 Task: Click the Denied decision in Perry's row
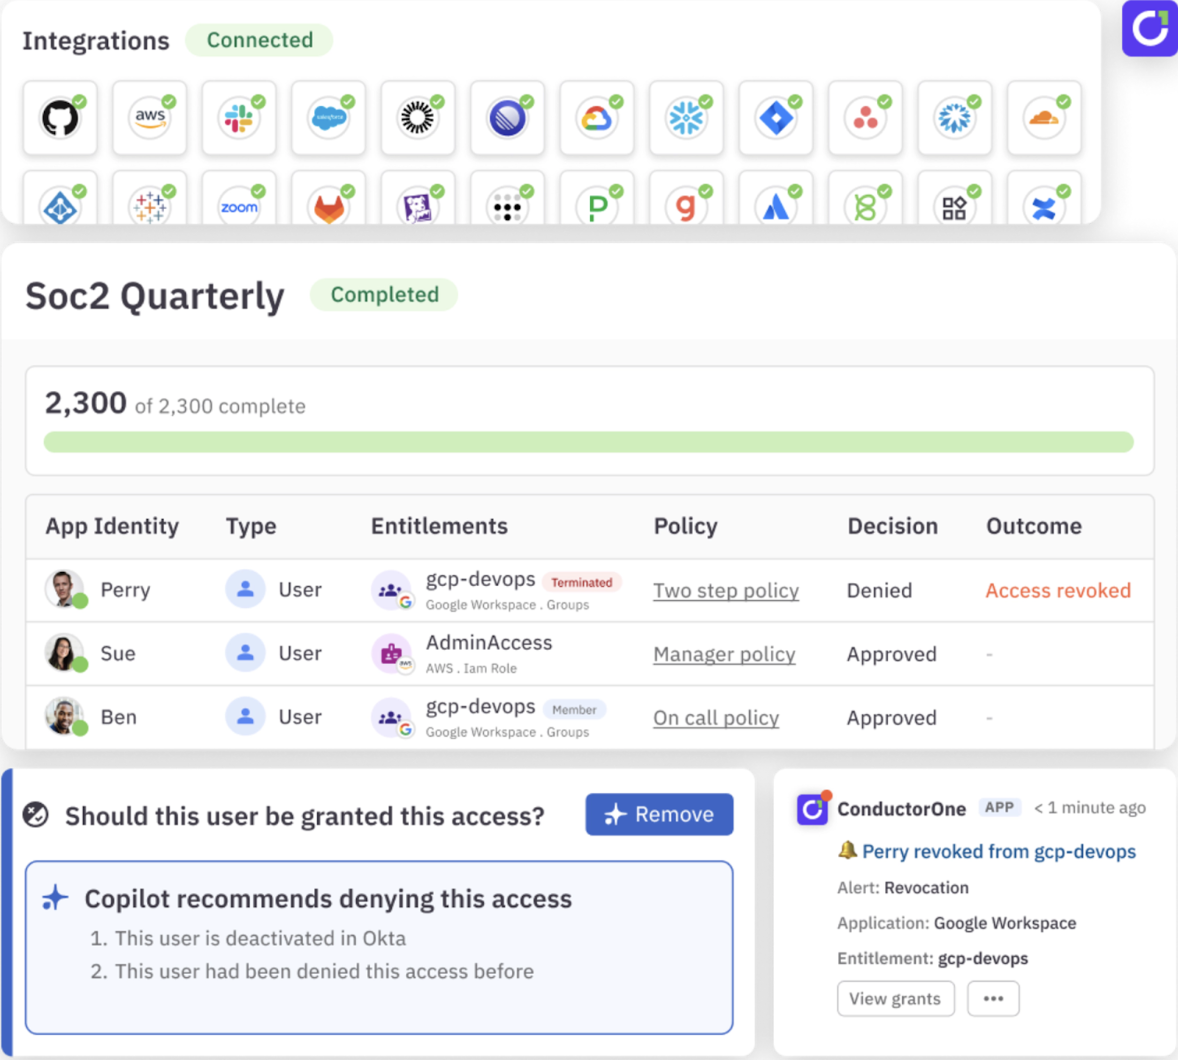pos(879,590)
